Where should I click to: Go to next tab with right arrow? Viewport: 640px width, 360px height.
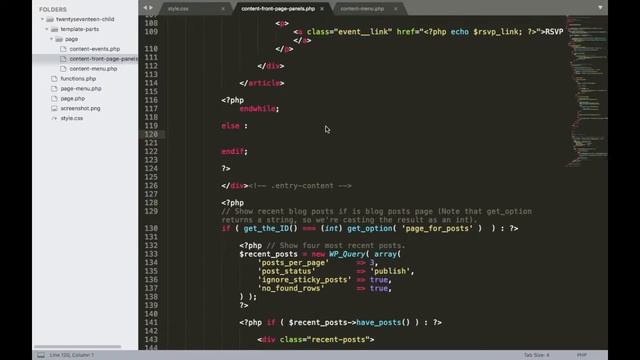click(x=151, y=8)
